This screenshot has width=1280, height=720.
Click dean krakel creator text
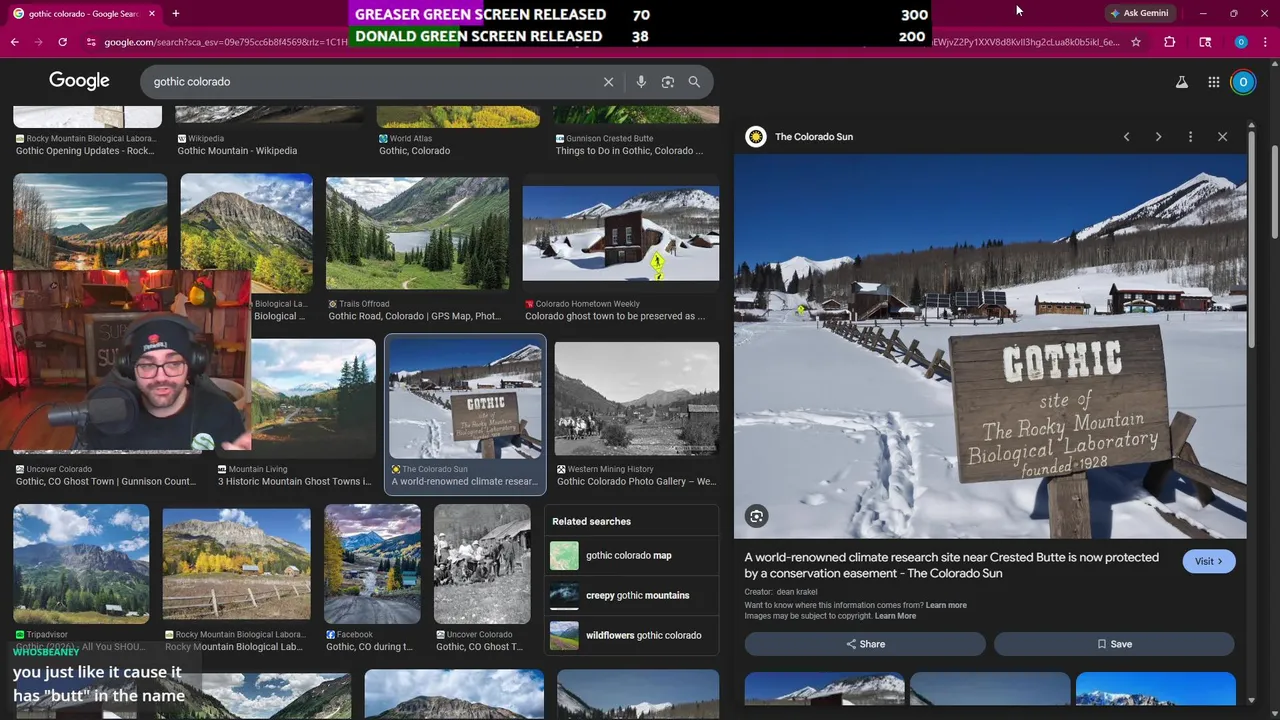pos(797,592)
